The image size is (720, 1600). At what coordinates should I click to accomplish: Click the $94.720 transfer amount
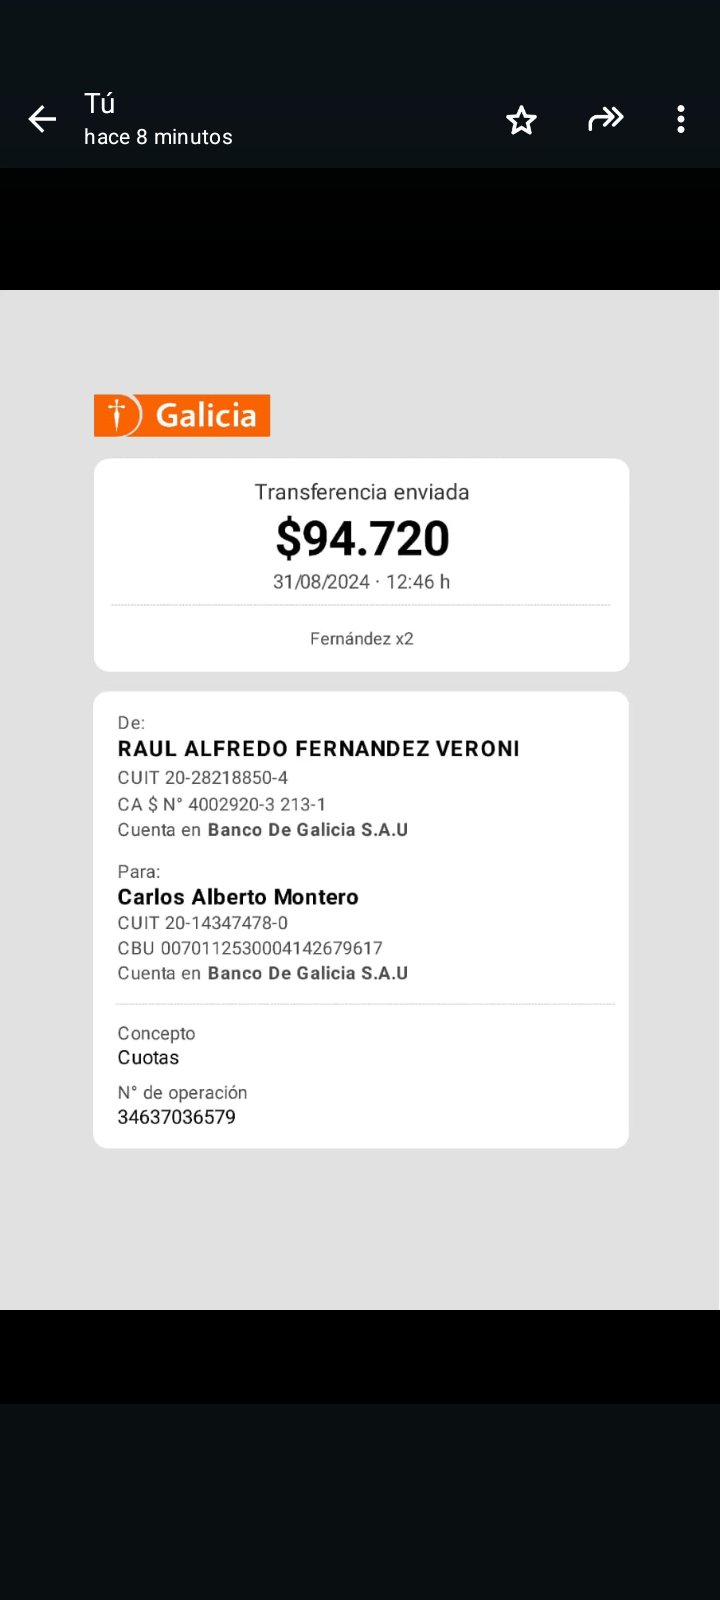tap(362, 538)
